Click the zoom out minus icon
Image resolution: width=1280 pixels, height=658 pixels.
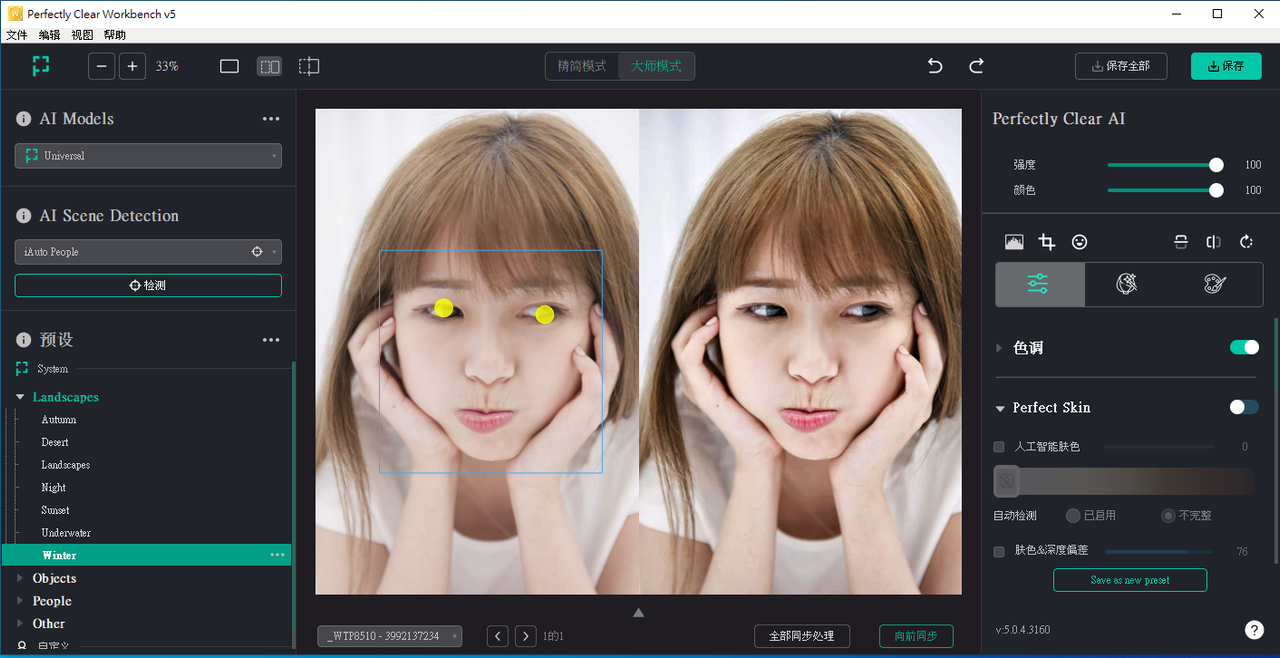tap(102, 66)
